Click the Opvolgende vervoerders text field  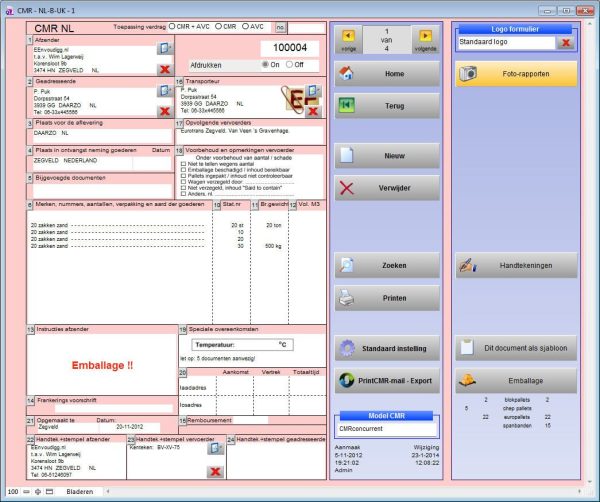coord(250,135)
